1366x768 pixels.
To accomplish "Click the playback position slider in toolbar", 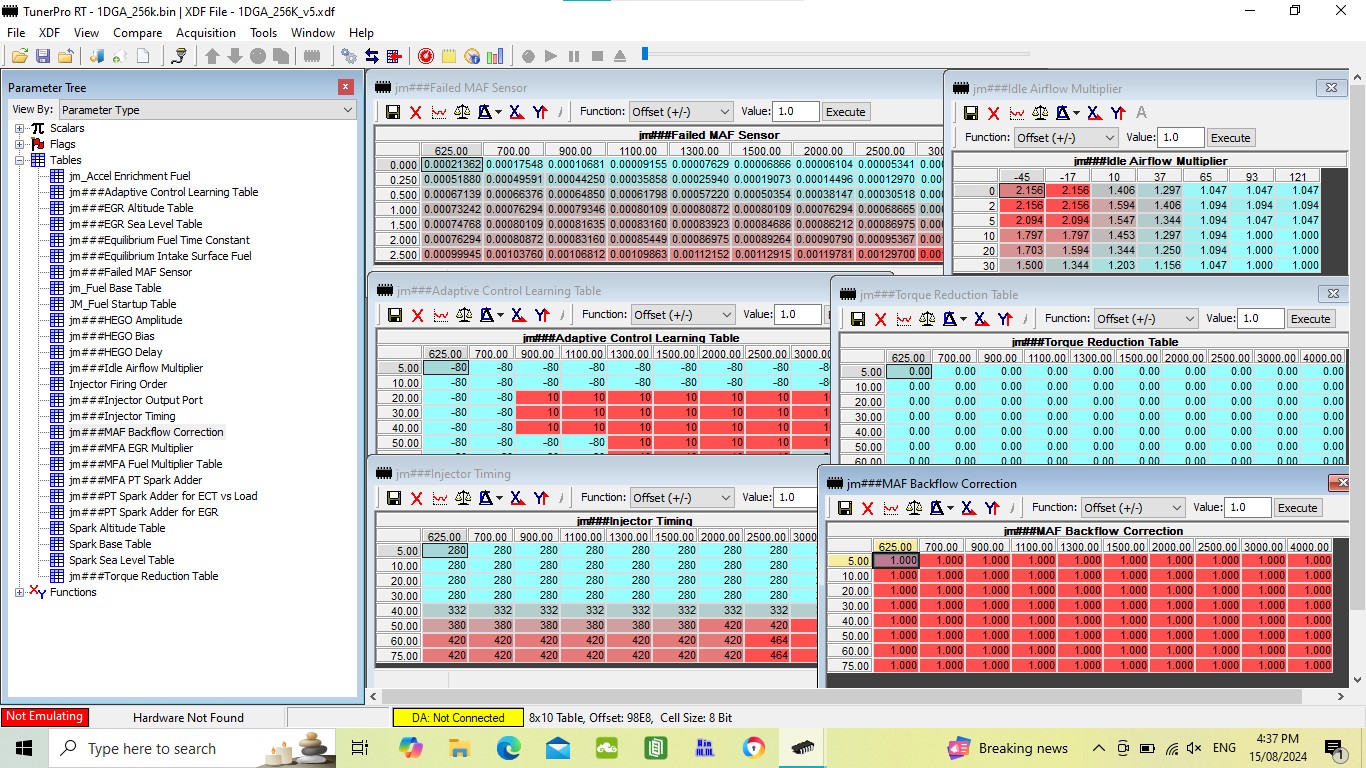I will coord(645,55).
